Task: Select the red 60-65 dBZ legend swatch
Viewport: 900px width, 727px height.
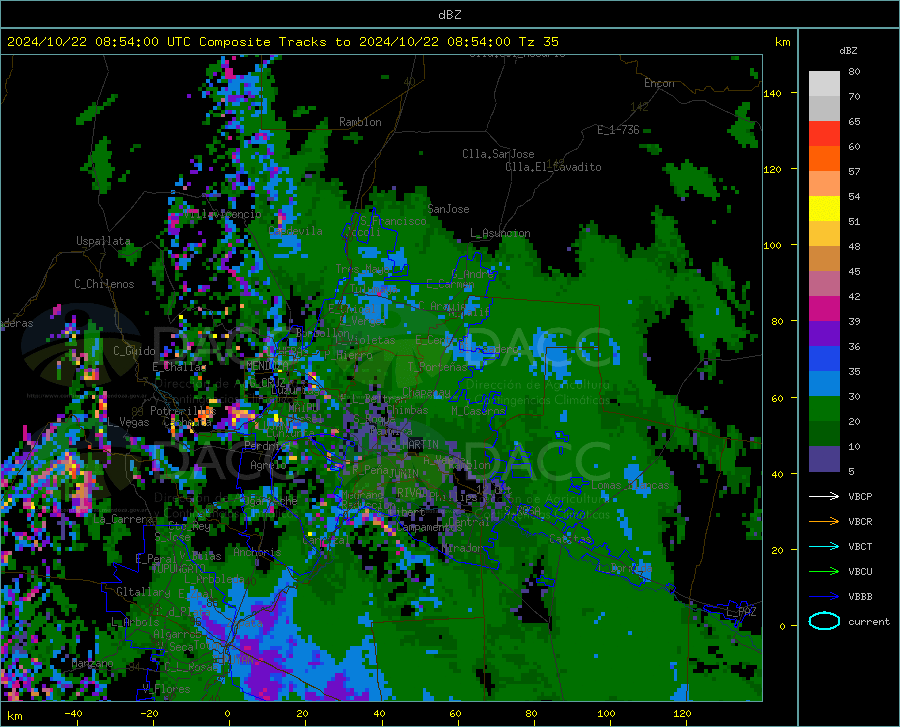Action: coord(824,134)
